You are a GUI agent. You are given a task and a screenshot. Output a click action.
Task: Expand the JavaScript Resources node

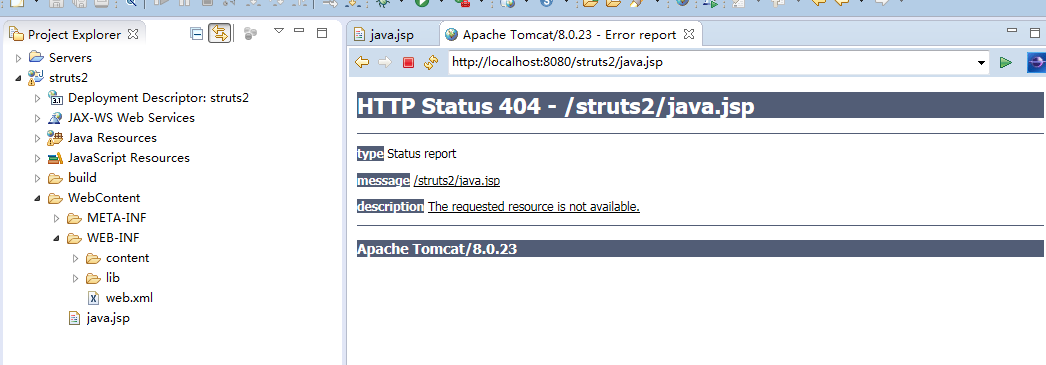[37, 158]
